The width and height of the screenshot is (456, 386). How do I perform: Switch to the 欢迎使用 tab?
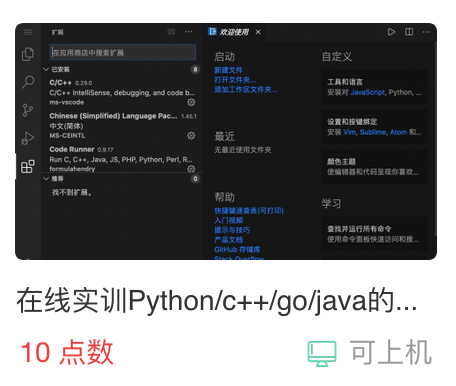point(234,32)
